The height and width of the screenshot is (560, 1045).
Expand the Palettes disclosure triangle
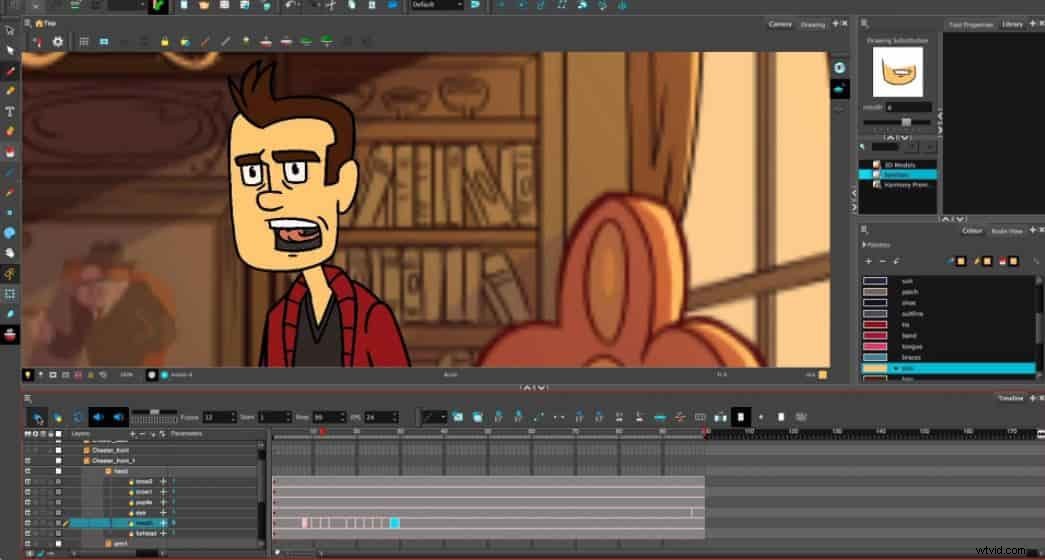tap(864, 245)
